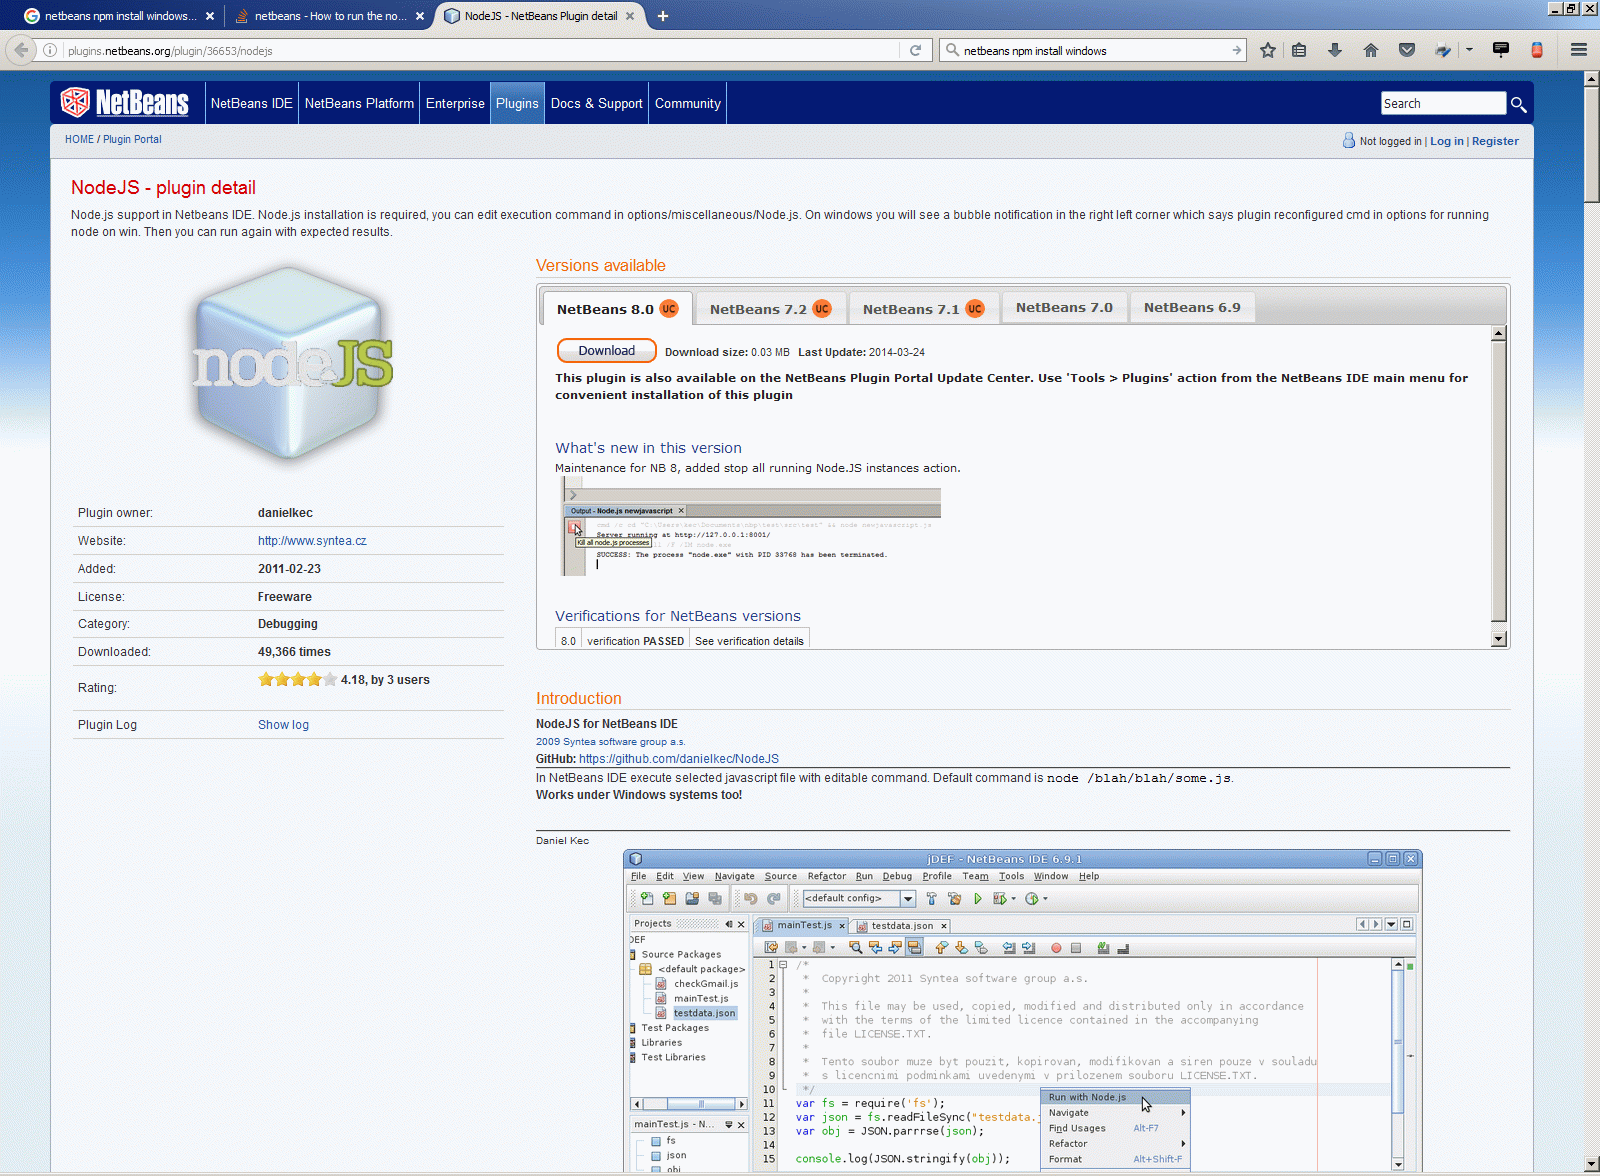Click the versions panel scrollbar up arrow
This screenshot has width=1600, height=1176.
[1498, 333]
